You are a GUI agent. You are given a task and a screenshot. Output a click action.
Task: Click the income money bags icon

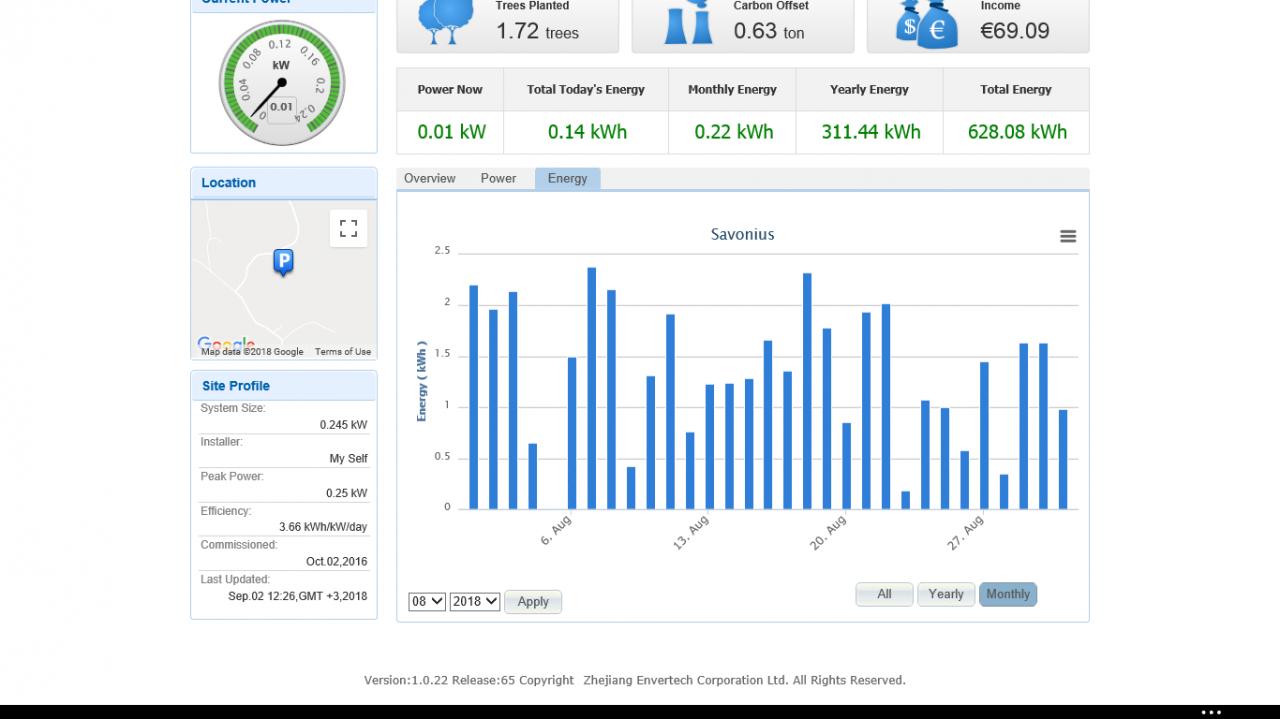click(926, 24)
